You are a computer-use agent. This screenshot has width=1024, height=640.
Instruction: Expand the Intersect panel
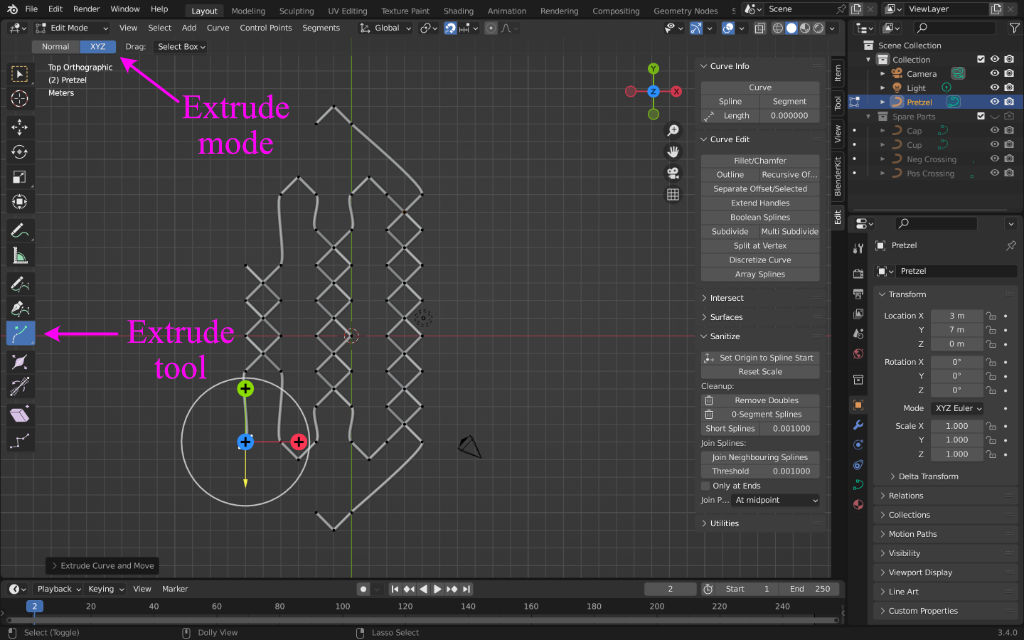click(727, 298)
